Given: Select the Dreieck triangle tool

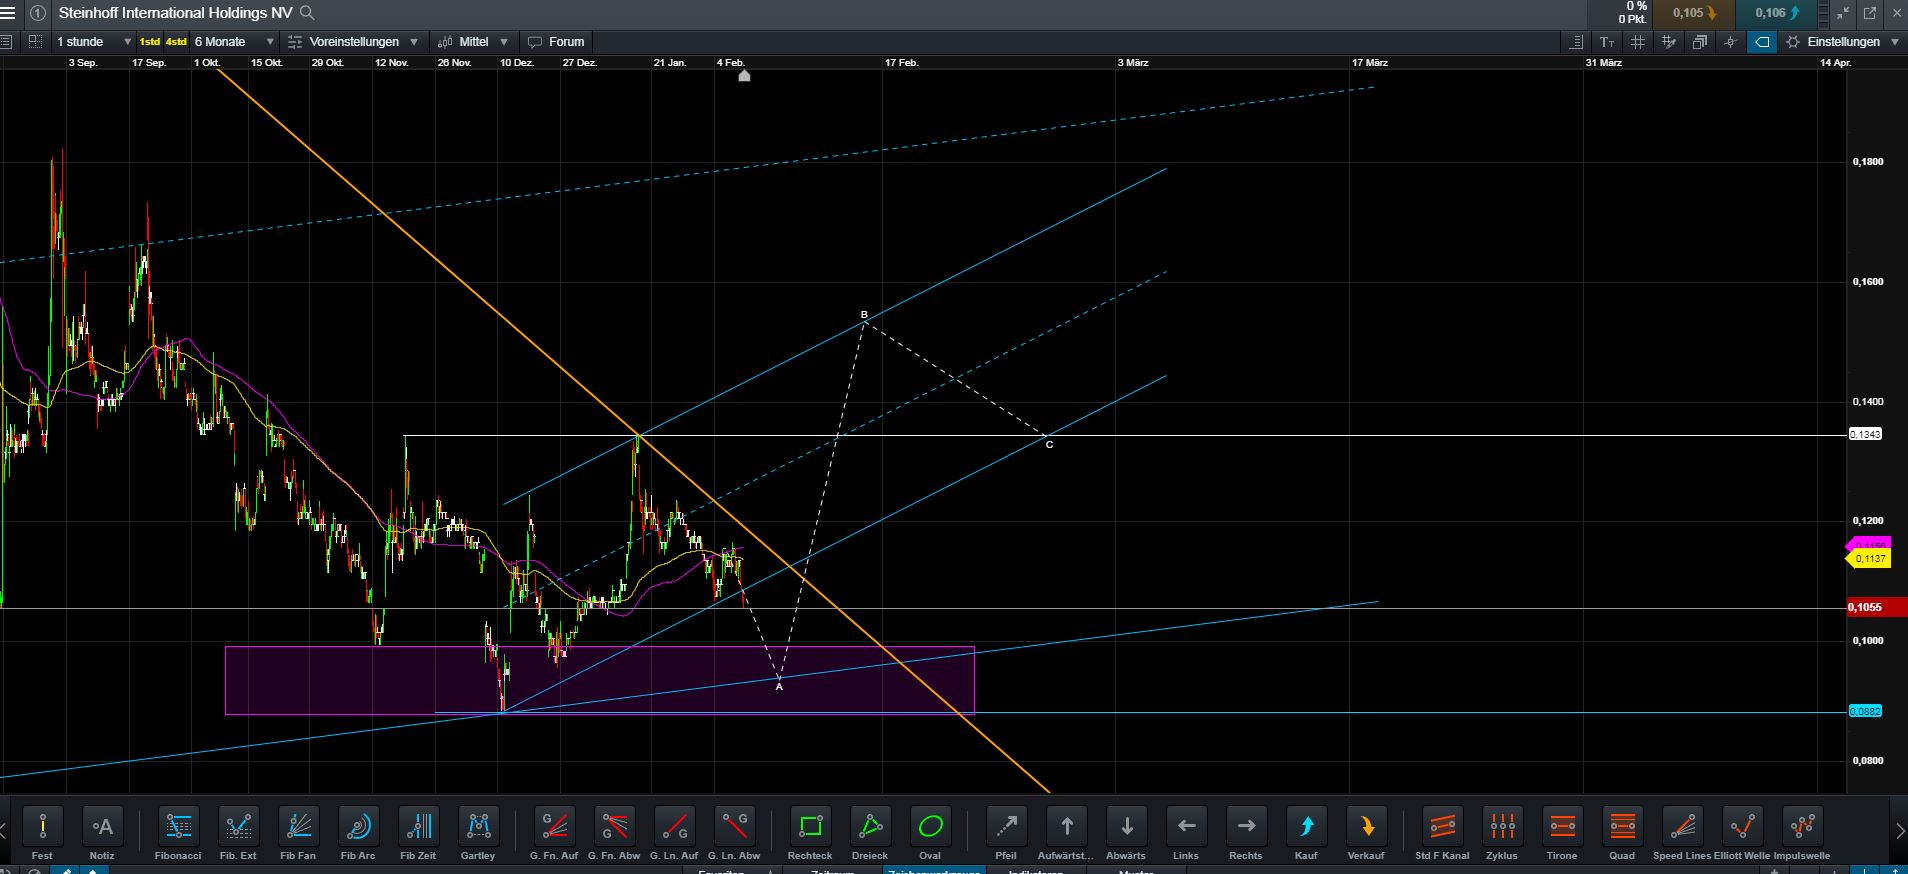Looking at the screenshot, I should tap(870, 827).
